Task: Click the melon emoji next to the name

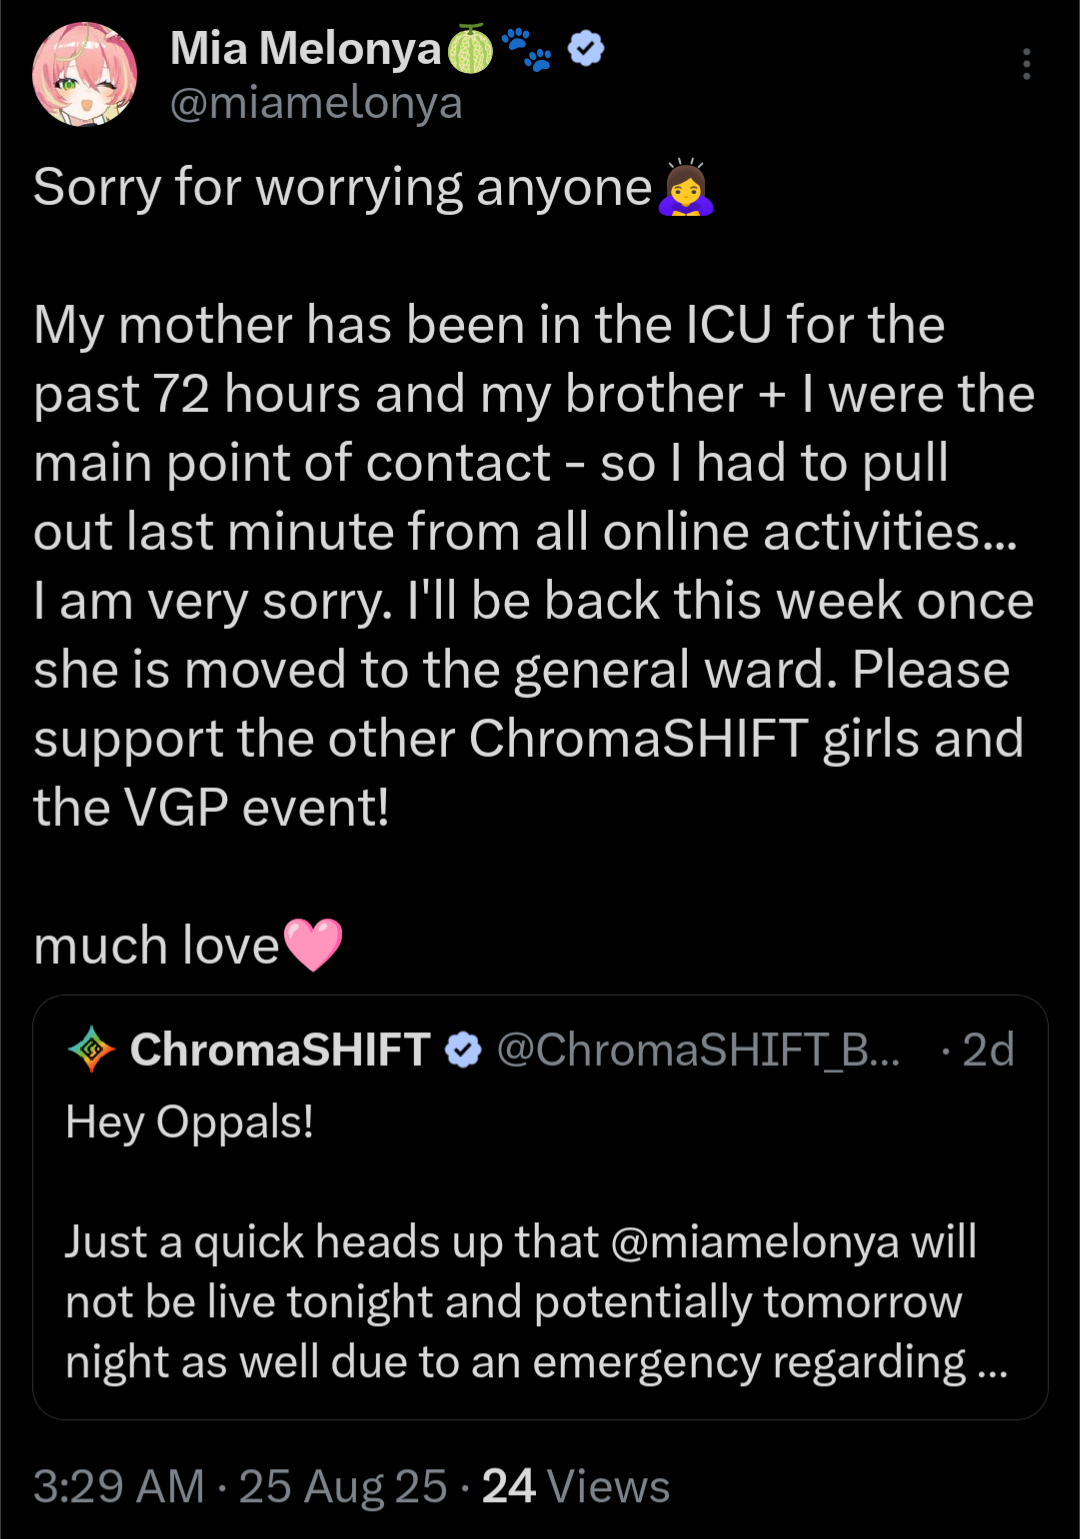Action: 469,49
